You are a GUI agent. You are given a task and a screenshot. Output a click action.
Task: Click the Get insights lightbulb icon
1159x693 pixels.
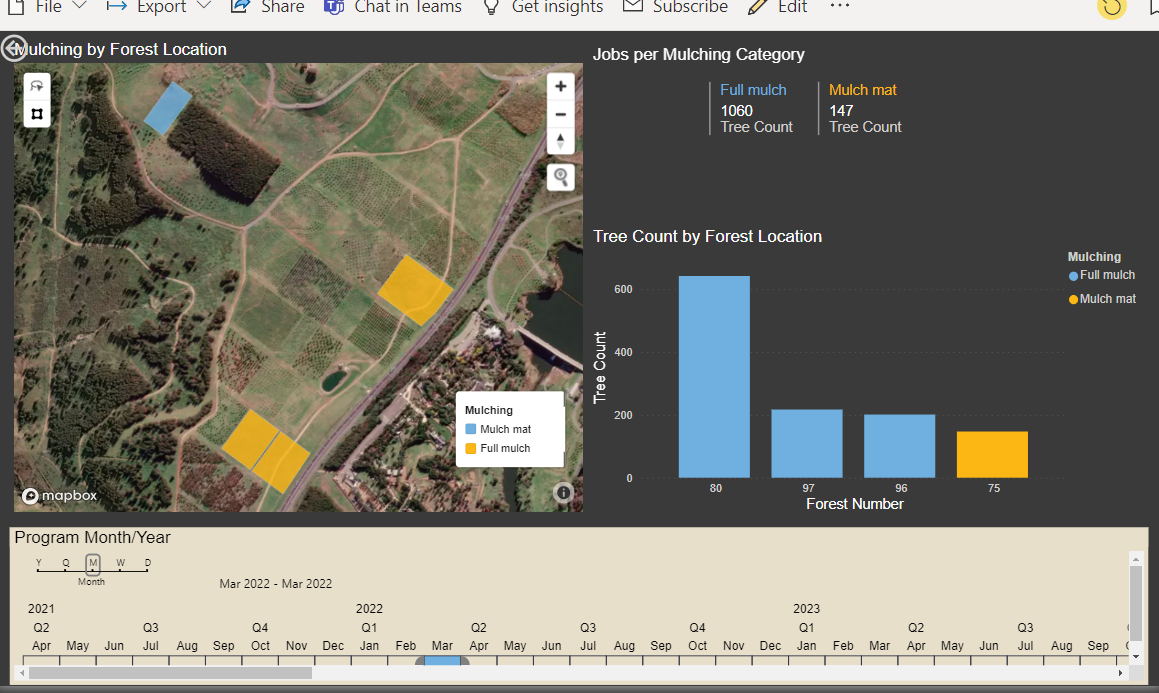[491, 7]
